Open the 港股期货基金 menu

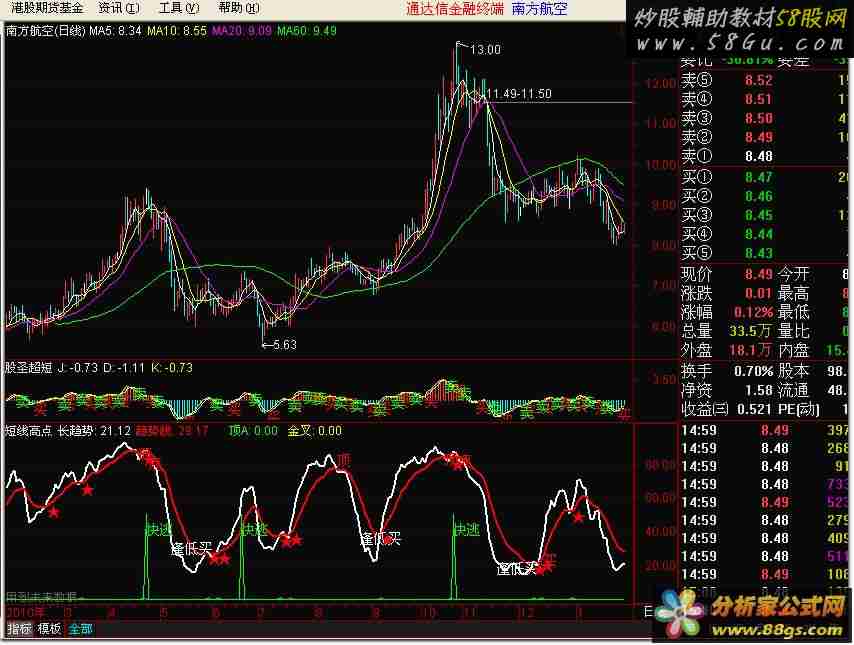(47, 8)
